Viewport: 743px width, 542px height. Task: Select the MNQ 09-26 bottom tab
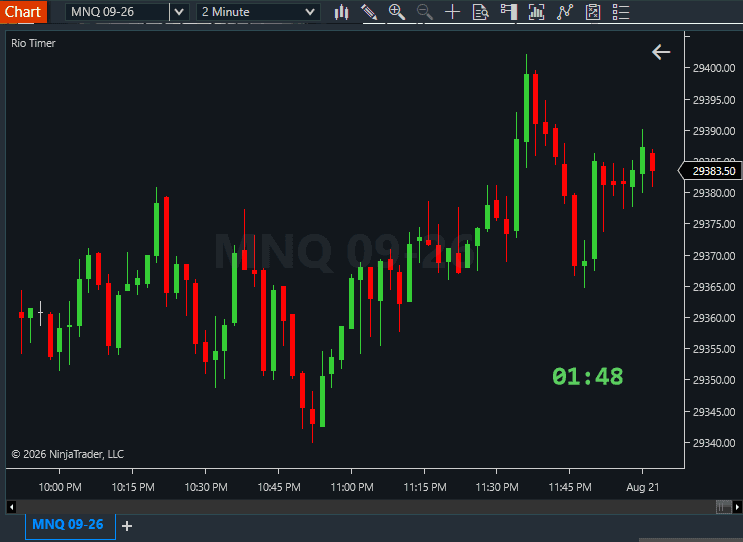pyautogui.click(x=68, y=525)
